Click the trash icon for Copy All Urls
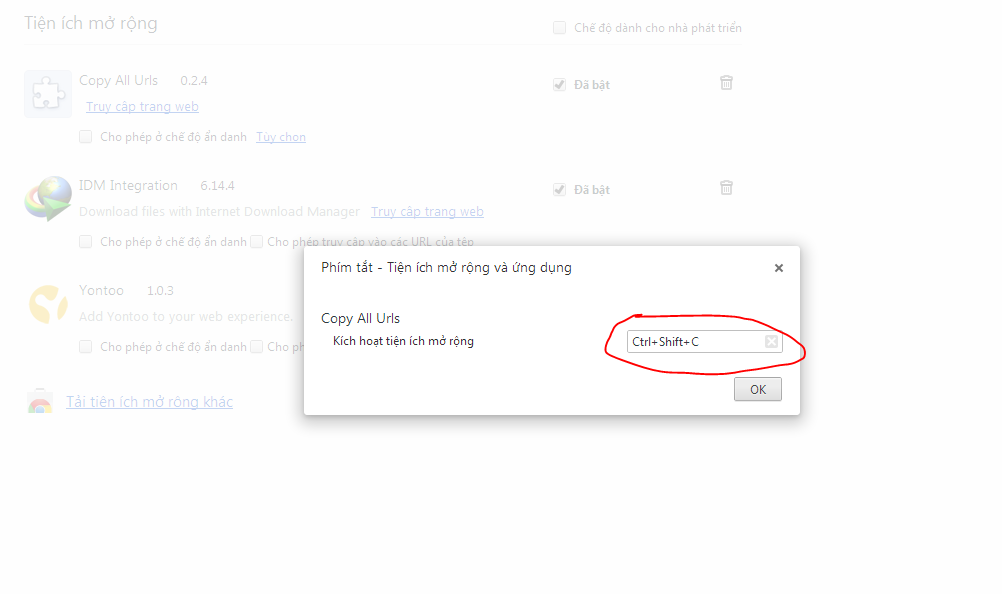 click(726, 82)
